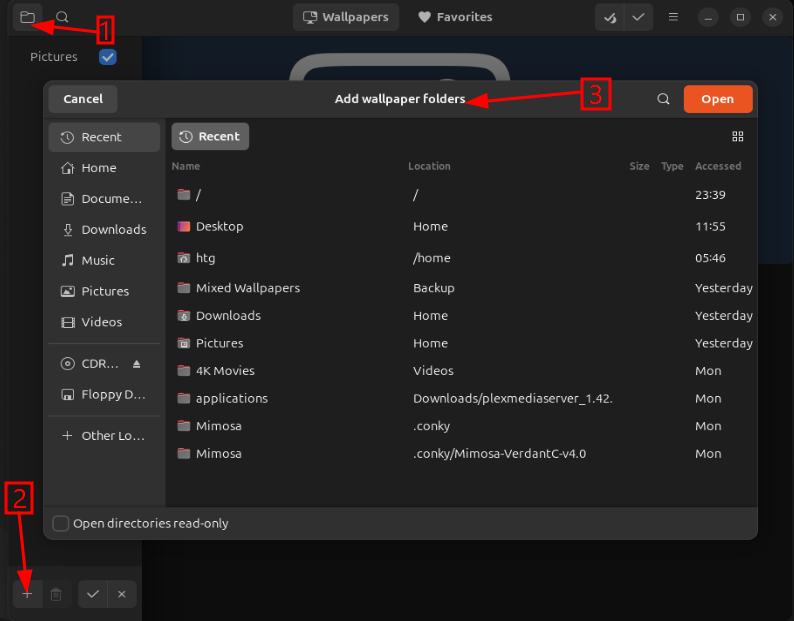
Task: Switch to grid view in file dialog
Action: click(738, 136)
